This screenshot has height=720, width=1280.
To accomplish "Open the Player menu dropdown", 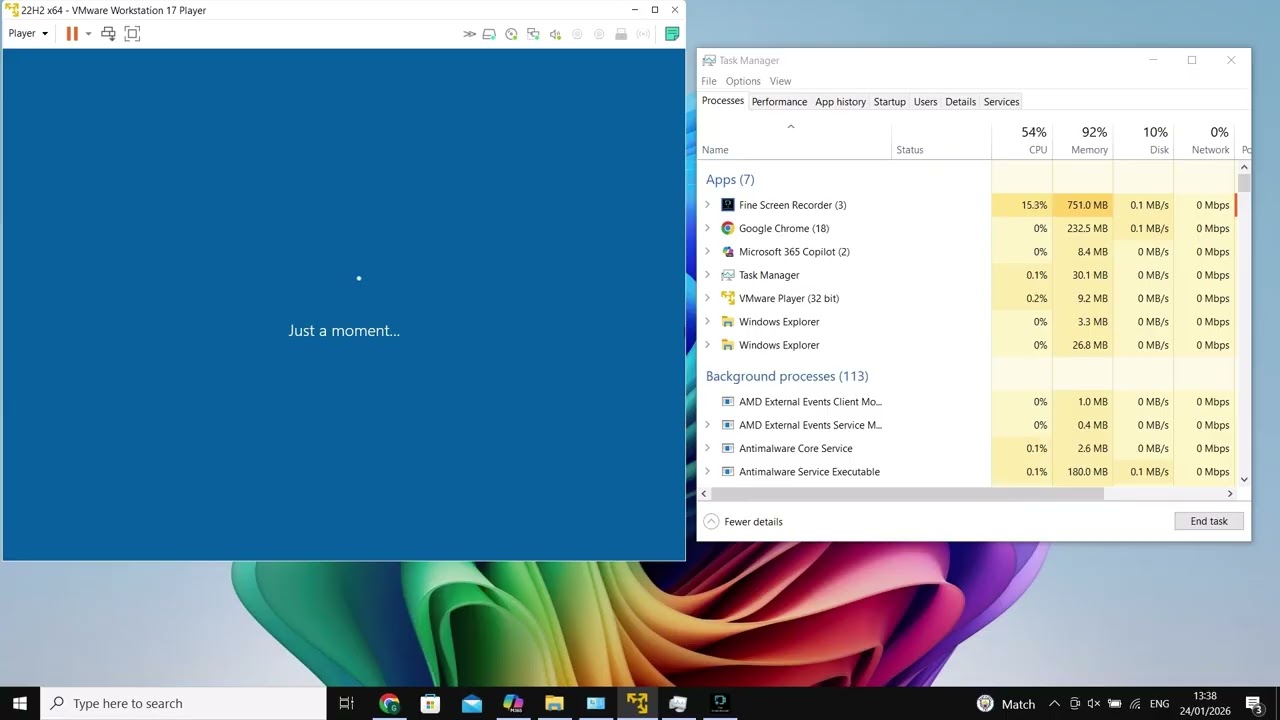I will click(28, 33).
